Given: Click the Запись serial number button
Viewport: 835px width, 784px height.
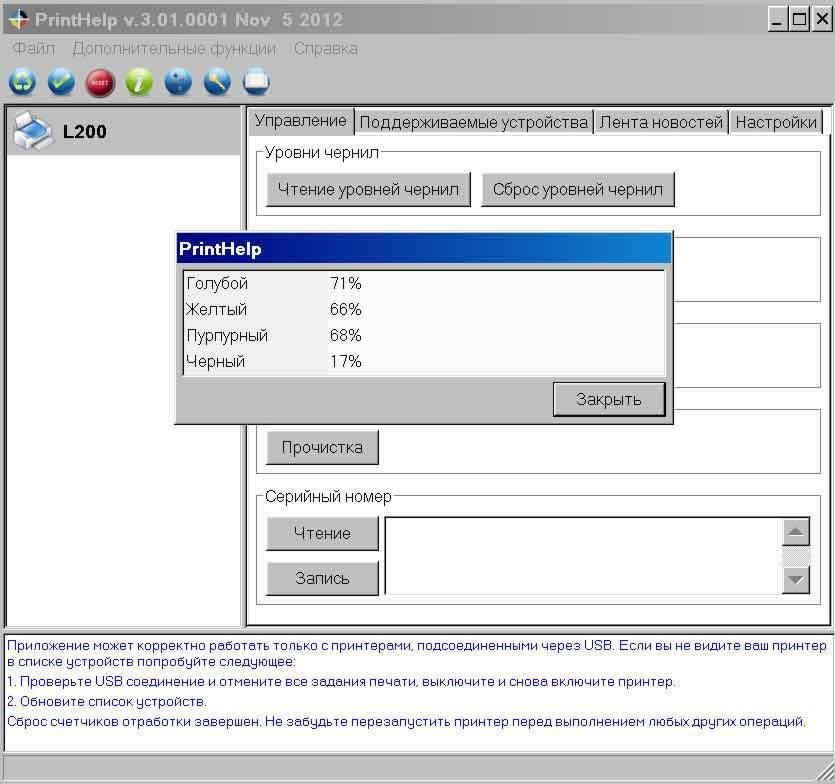Looking at the screenshot, I should (x=322, y=578).
